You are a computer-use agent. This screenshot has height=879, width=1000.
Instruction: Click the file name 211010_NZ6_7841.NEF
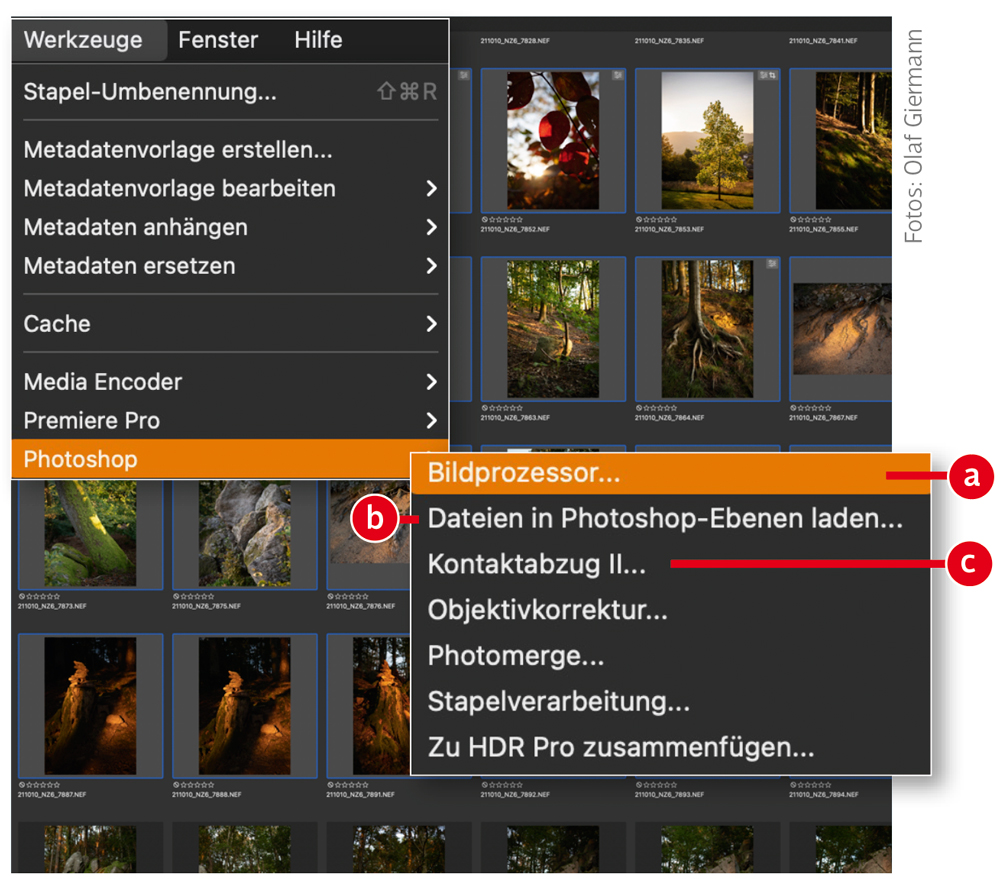click(x=823, y=41)
